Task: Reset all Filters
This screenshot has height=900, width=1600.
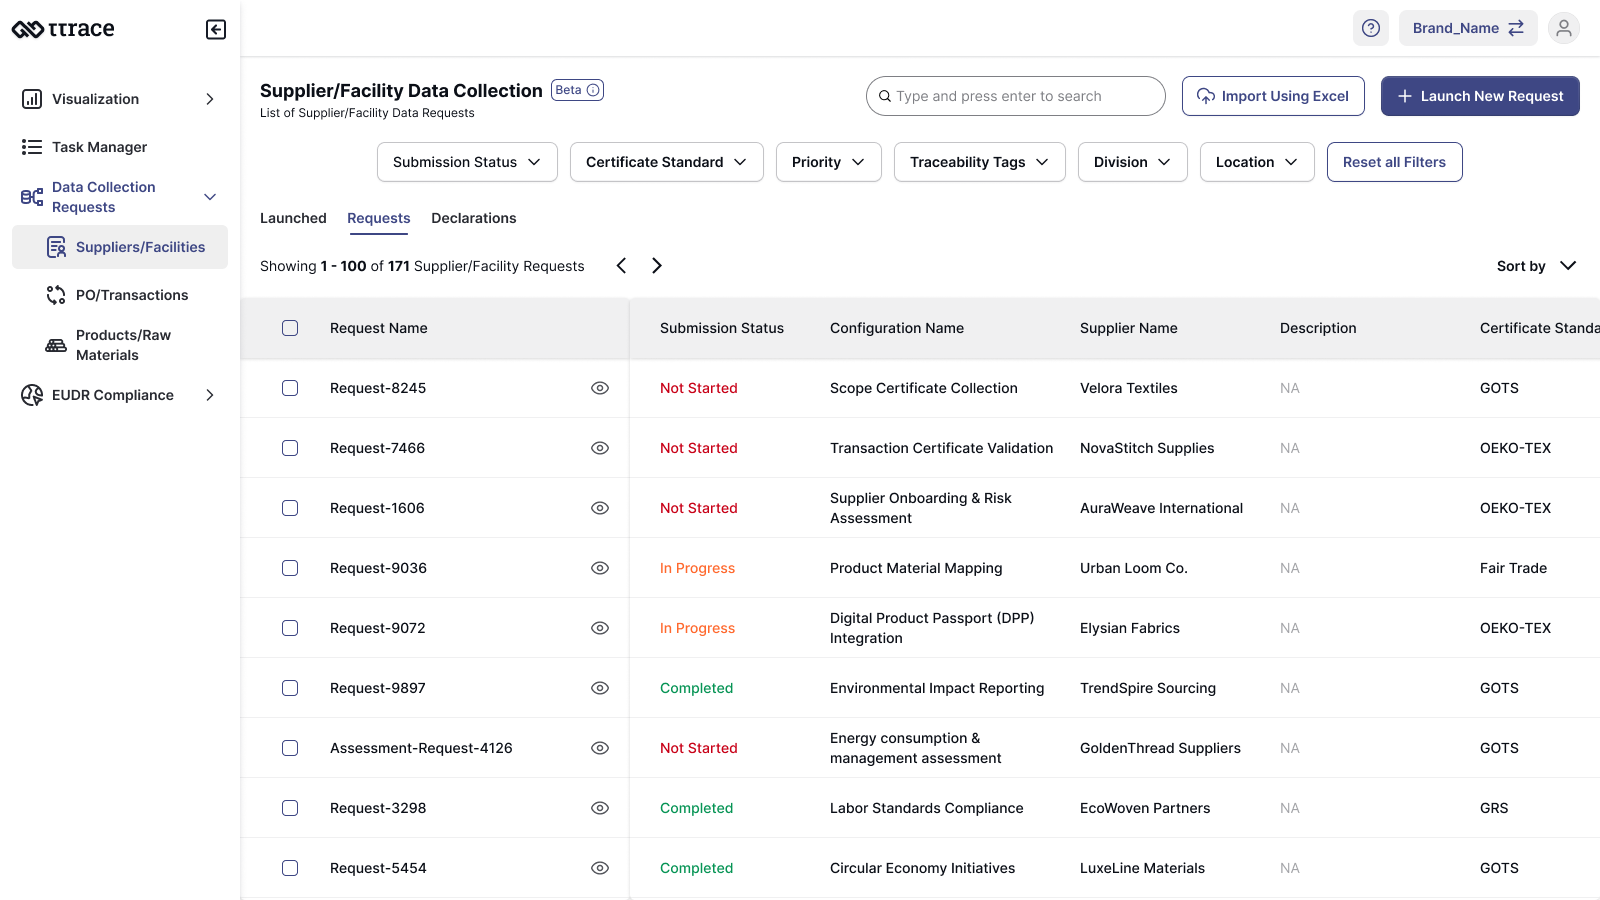Action: [x=1395, y=162]
